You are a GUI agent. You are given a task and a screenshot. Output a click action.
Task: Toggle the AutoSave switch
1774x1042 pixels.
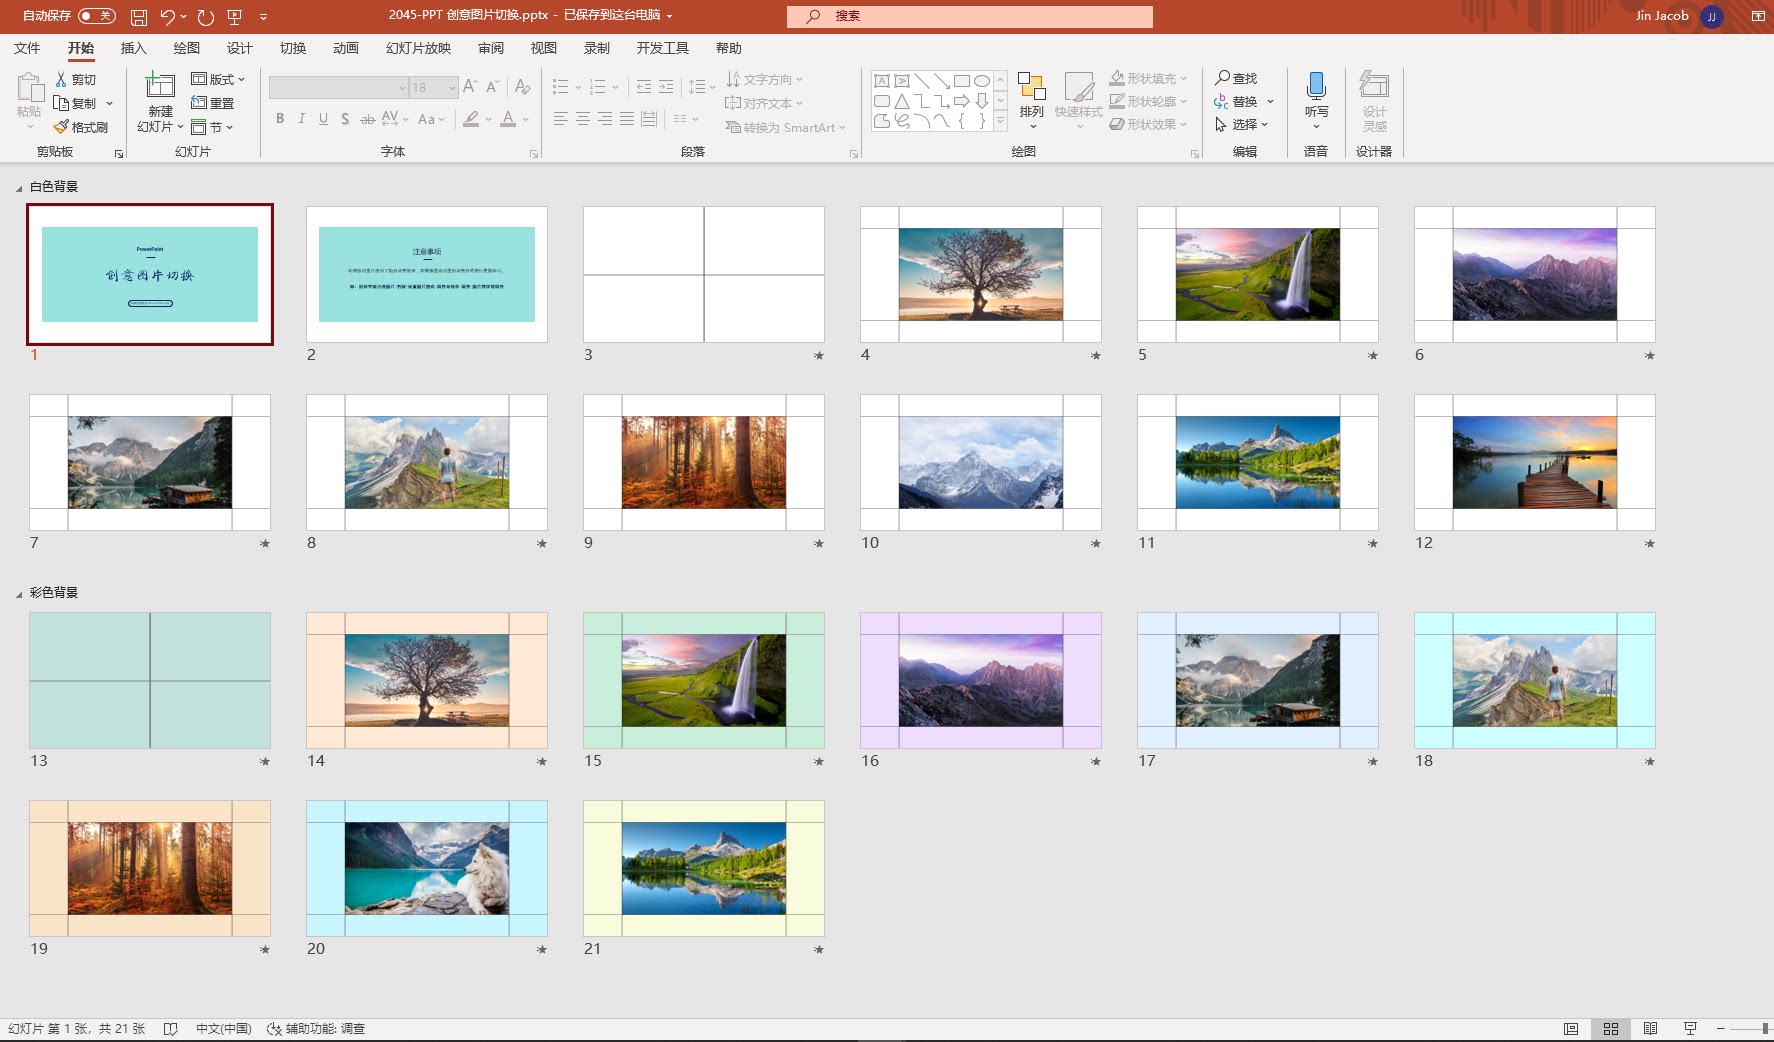96,16
